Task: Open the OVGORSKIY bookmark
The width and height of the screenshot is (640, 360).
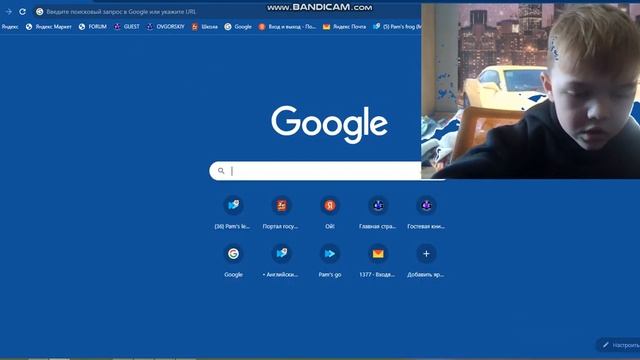Action: click(165, 27)
